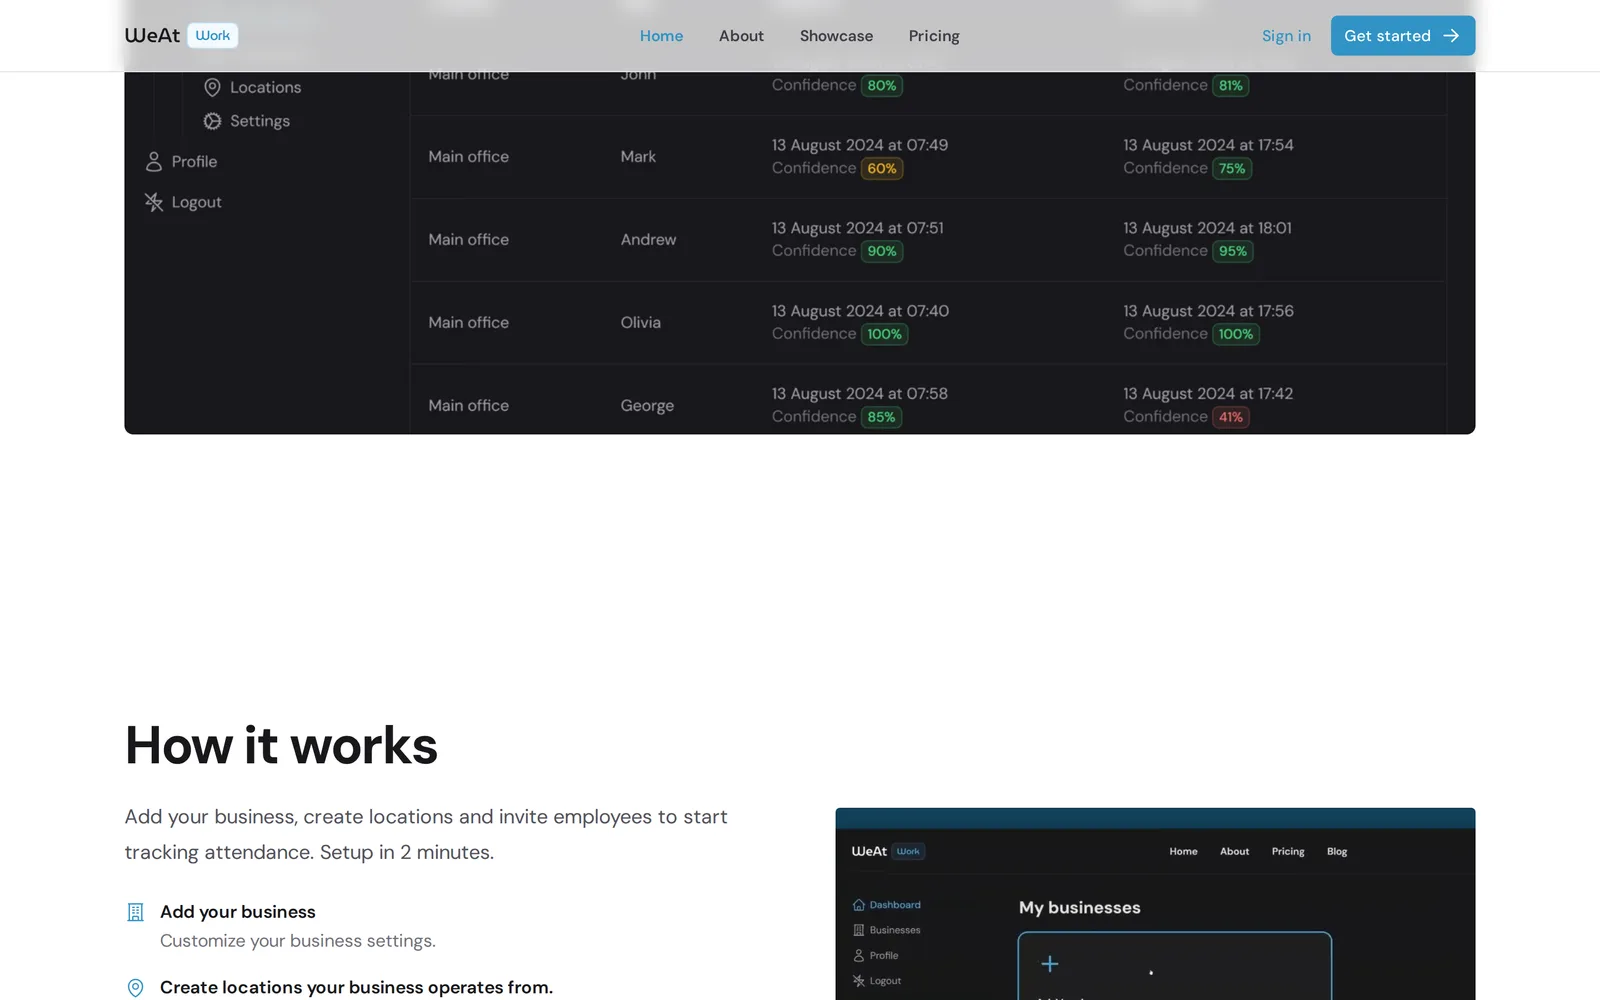The width and height of the screenshot is (1600, 1000).
Task: Click the pin icon beside Create locations
Action: click(136, 988)
